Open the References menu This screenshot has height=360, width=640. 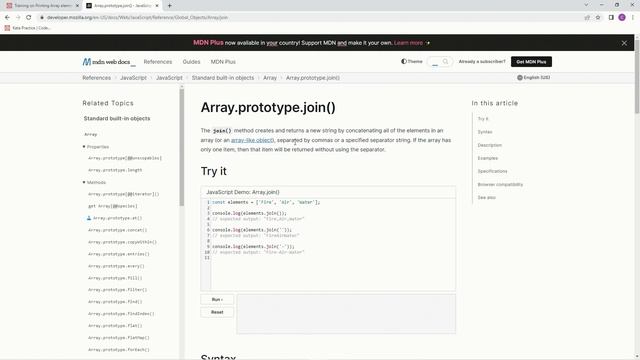(x=158, y=62)
